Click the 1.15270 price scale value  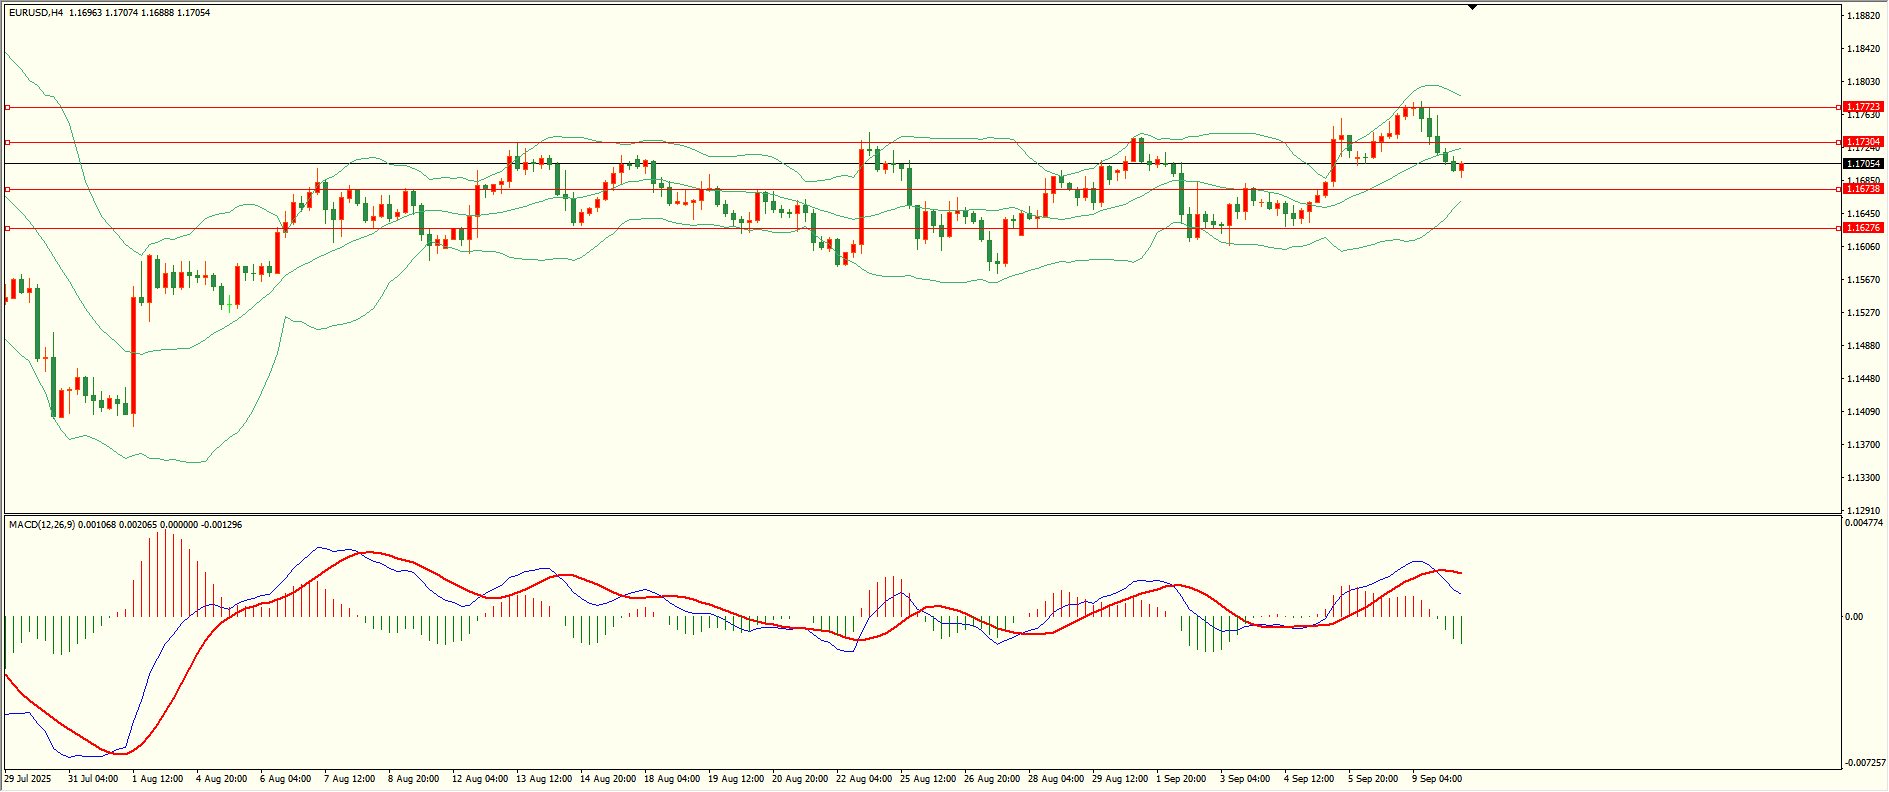[x=1862, y=313]
